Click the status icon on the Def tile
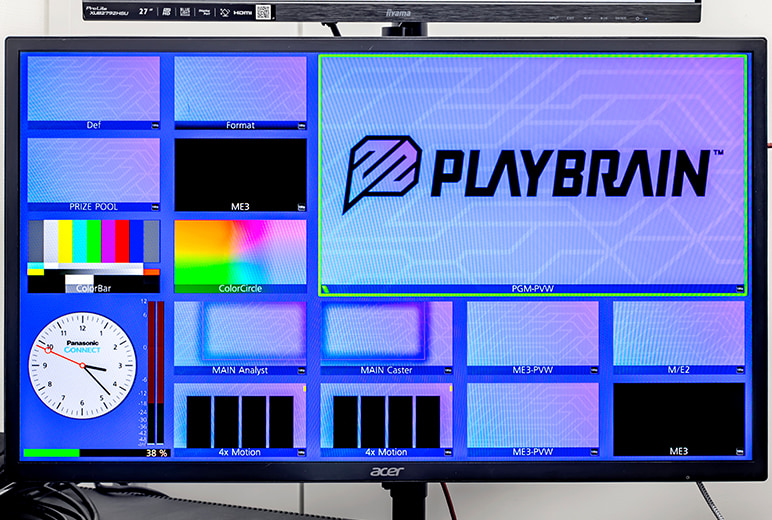The height and width of the screenshot is (520, 772). 154,126
